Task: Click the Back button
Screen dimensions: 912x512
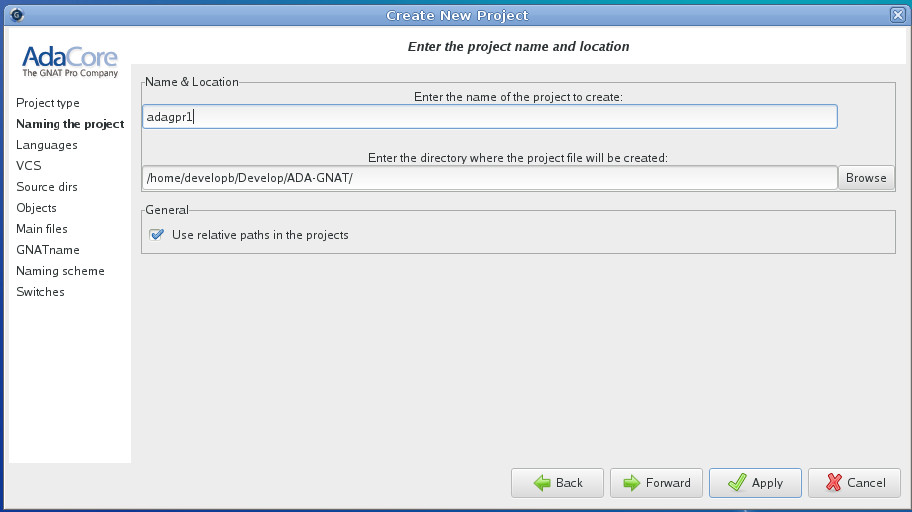Action: 557,483
